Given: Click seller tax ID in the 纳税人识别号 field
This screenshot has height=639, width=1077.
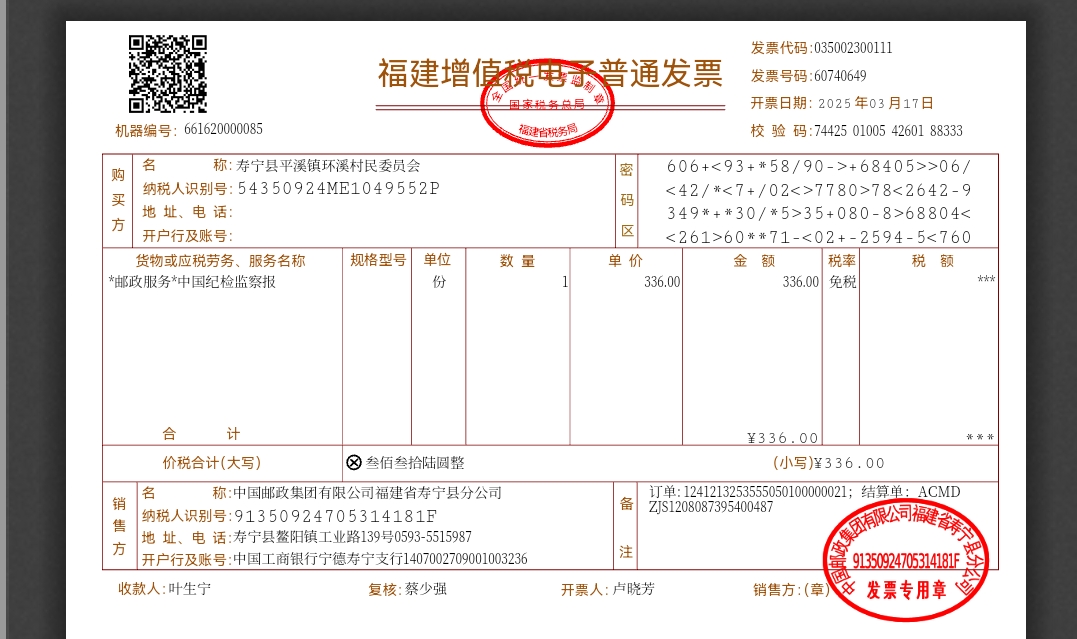Looking at the screenshot, I should pos(335,516).
